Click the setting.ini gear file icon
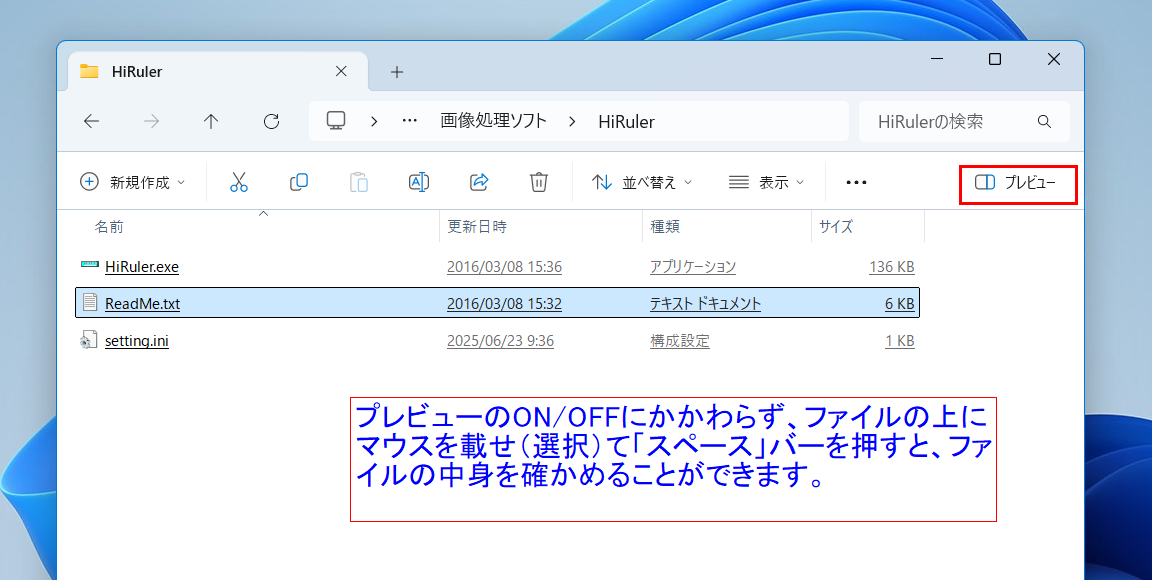Image resolution: width=1152 pixels, height=580 pixels. (89, 340)
